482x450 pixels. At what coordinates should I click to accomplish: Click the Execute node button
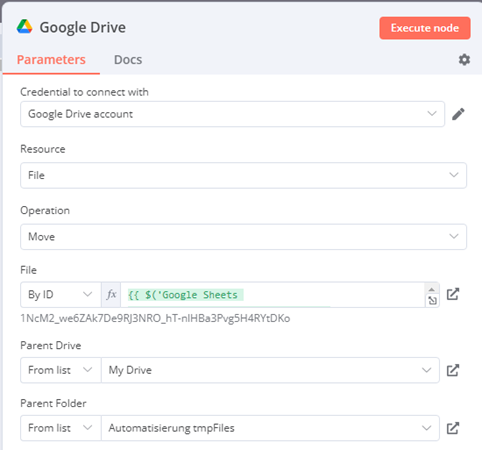click(425, 28)
